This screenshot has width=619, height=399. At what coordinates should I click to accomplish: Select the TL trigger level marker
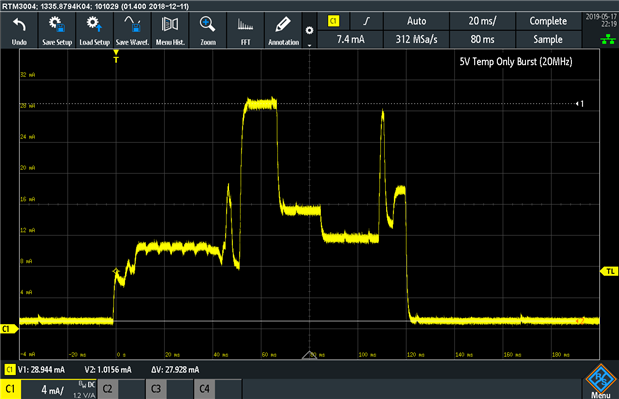point(610,272)
